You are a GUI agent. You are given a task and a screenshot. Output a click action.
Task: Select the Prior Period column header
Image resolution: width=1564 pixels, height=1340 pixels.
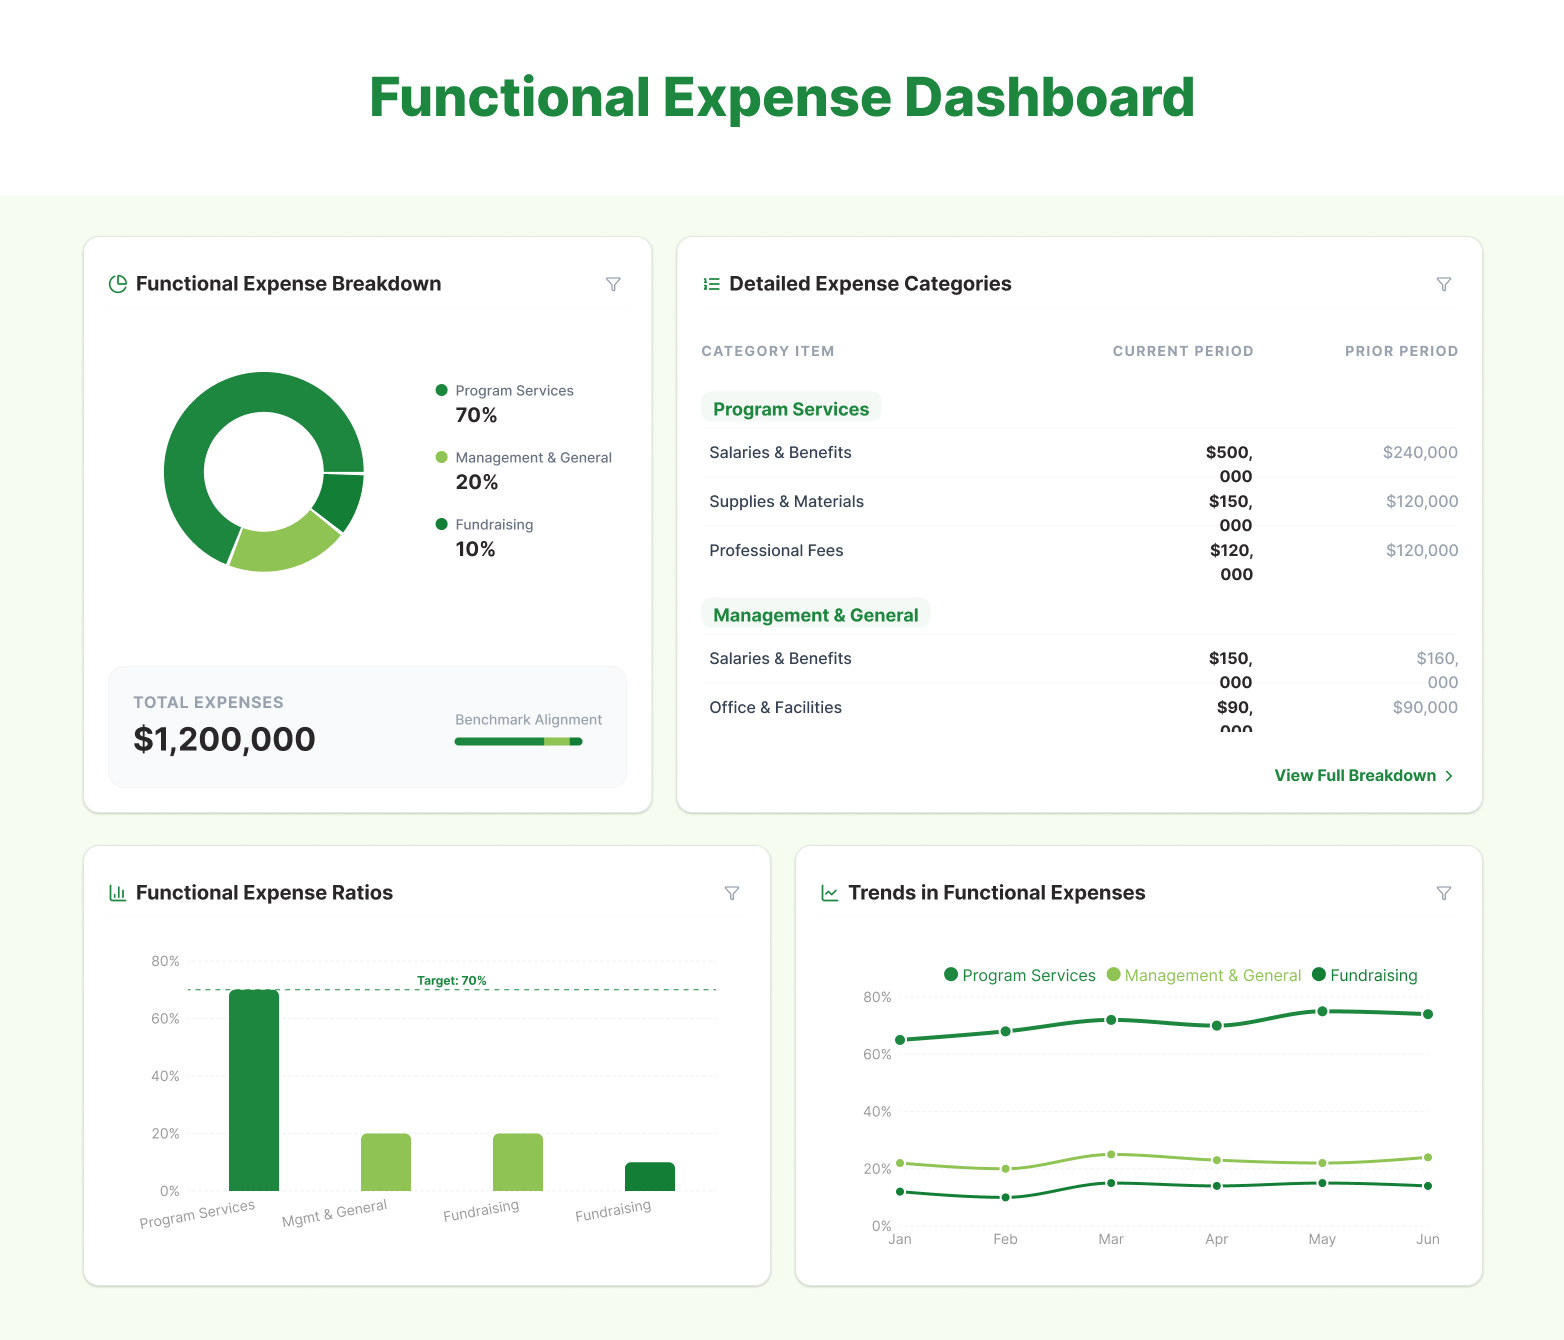1401,351
